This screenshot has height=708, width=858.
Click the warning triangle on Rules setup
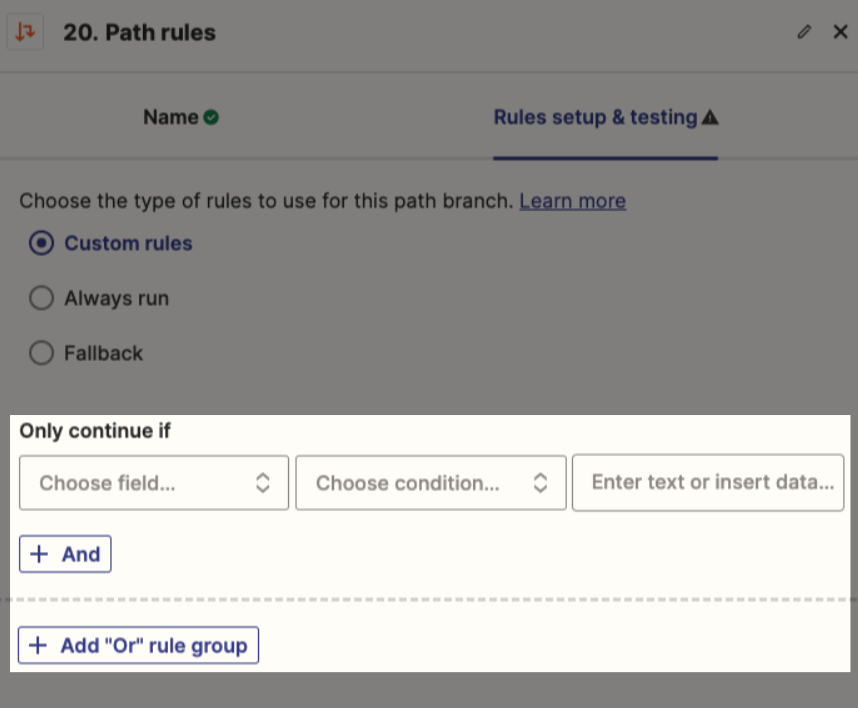click(x=710, y=117)
